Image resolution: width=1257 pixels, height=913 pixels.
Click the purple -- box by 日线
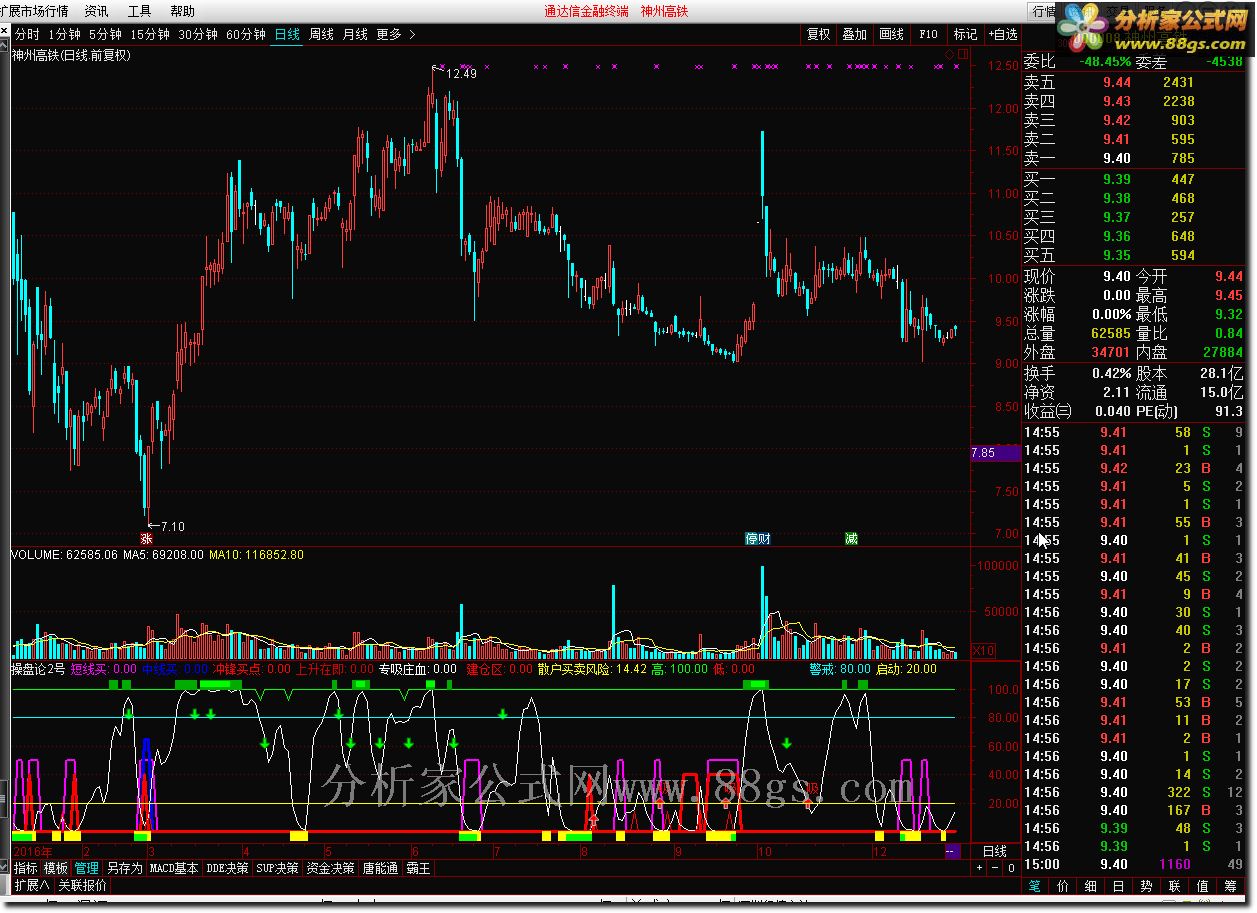coord(952,851)
